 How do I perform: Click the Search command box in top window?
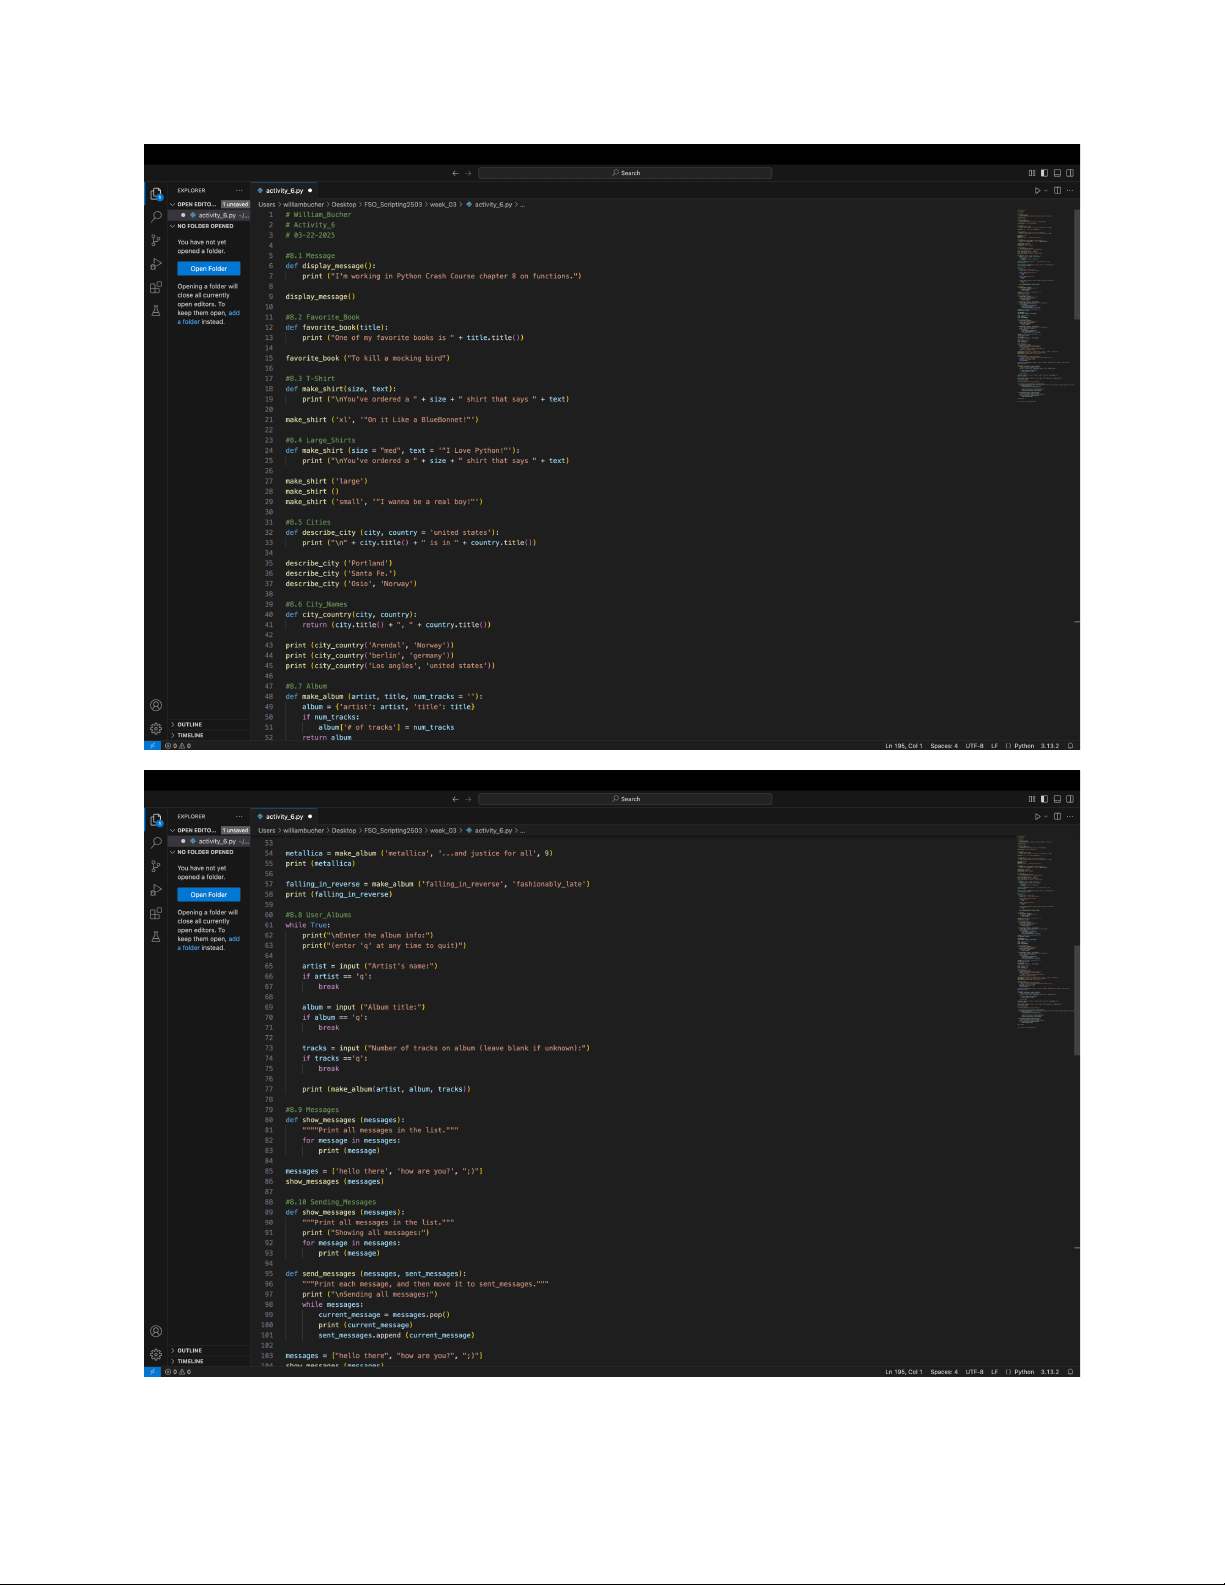tap(625, 173)
